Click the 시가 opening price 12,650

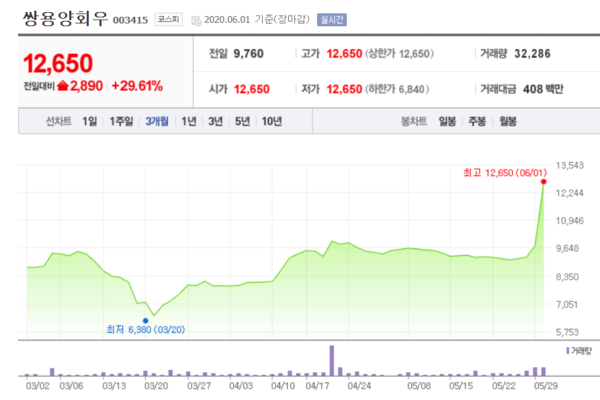(x=251, y=89)
